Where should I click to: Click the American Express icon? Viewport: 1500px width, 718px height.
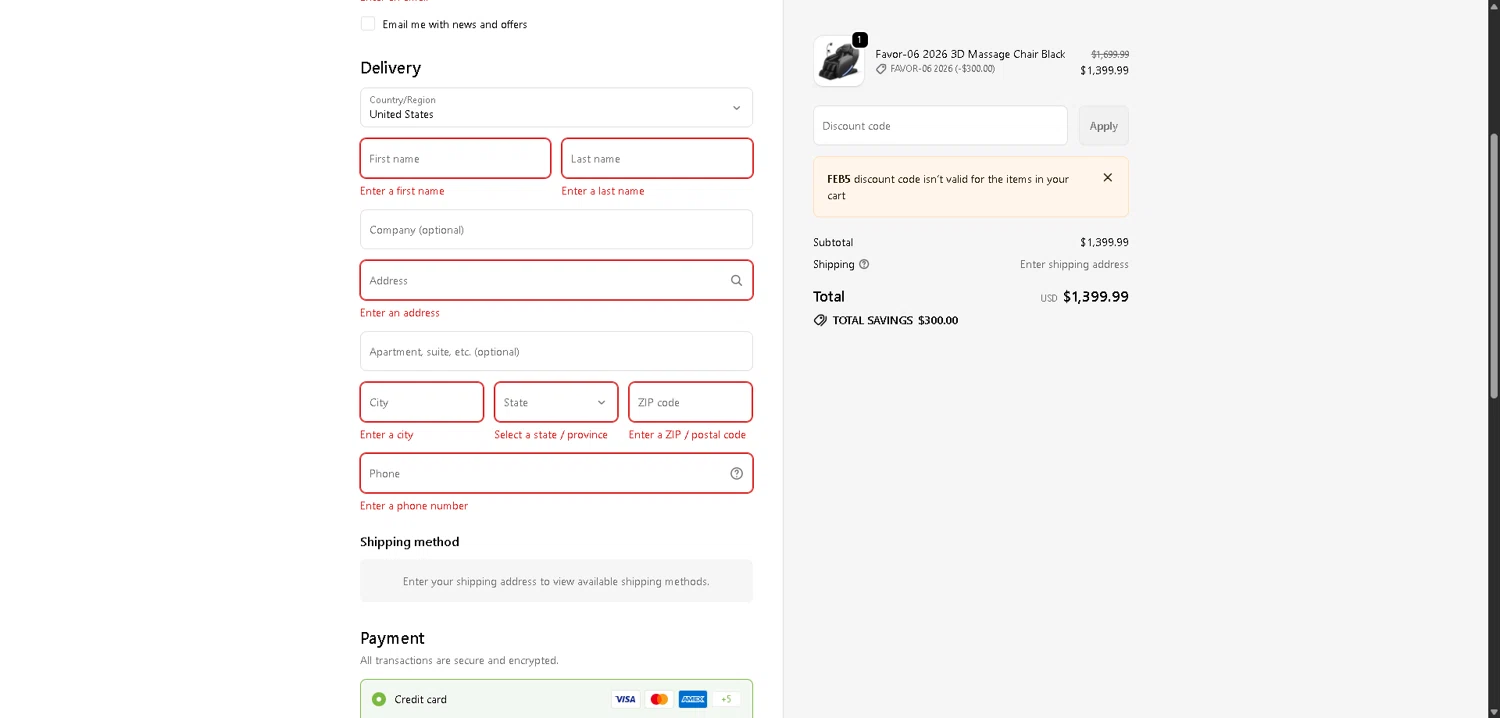[x=693, y=699]
